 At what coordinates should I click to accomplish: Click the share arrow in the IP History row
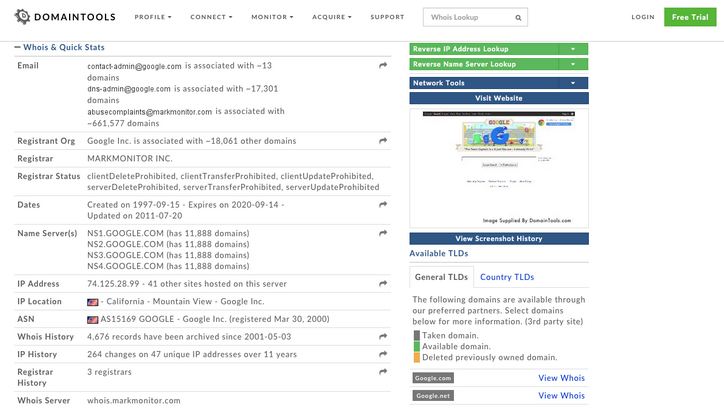coord(383,354)
